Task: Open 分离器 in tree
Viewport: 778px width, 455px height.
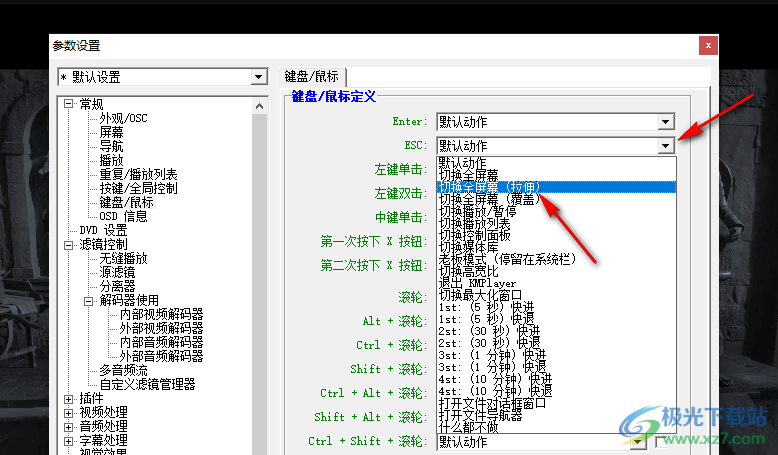Action: point(117,286)
